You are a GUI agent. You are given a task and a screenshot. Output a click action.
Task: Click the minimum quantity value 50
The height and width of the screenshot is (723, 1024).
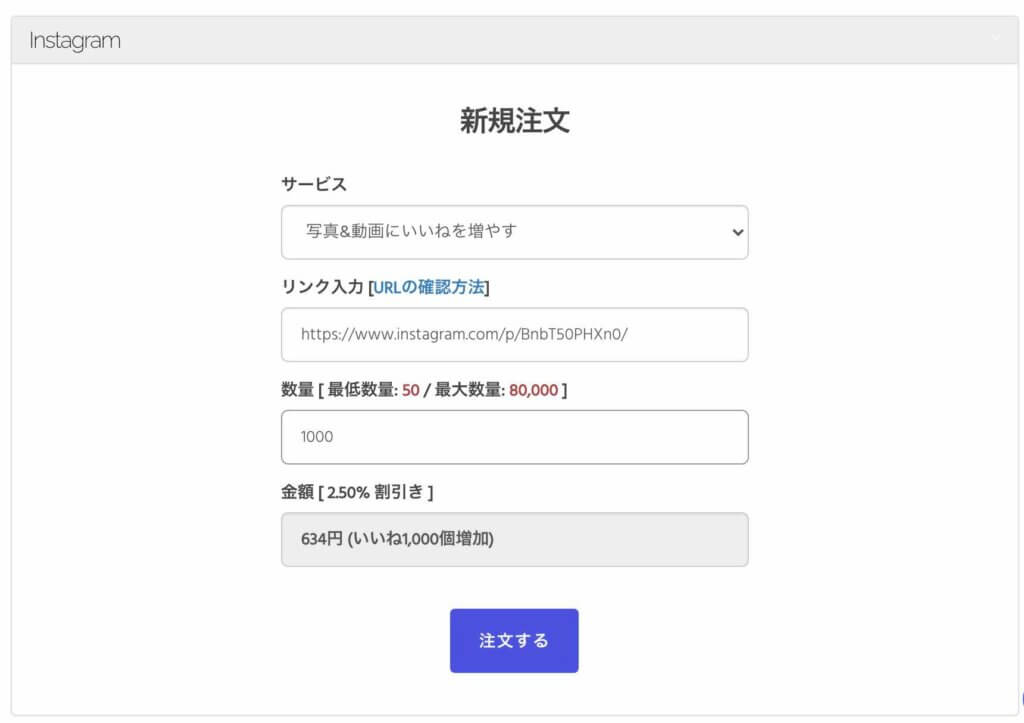(410, 390)
